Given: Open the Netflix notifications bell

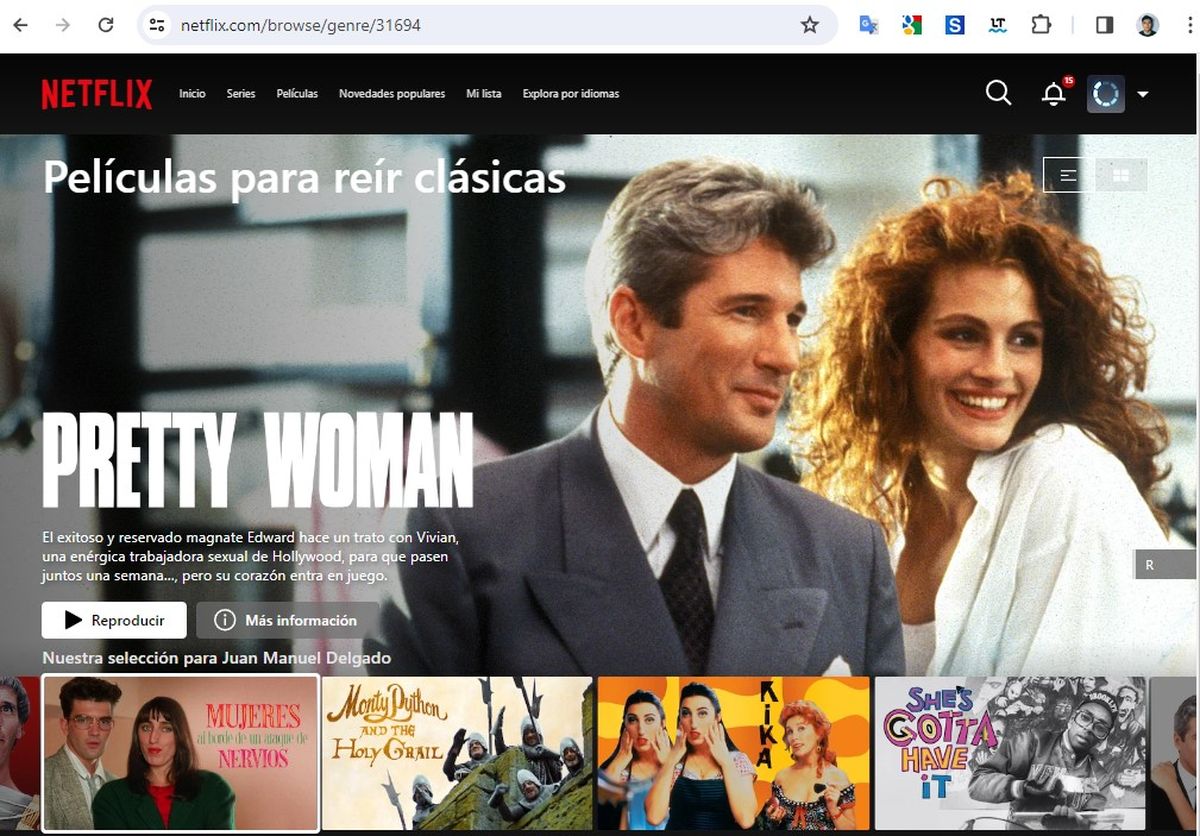Looking at the screenshot, I should tap(1053, 94).
